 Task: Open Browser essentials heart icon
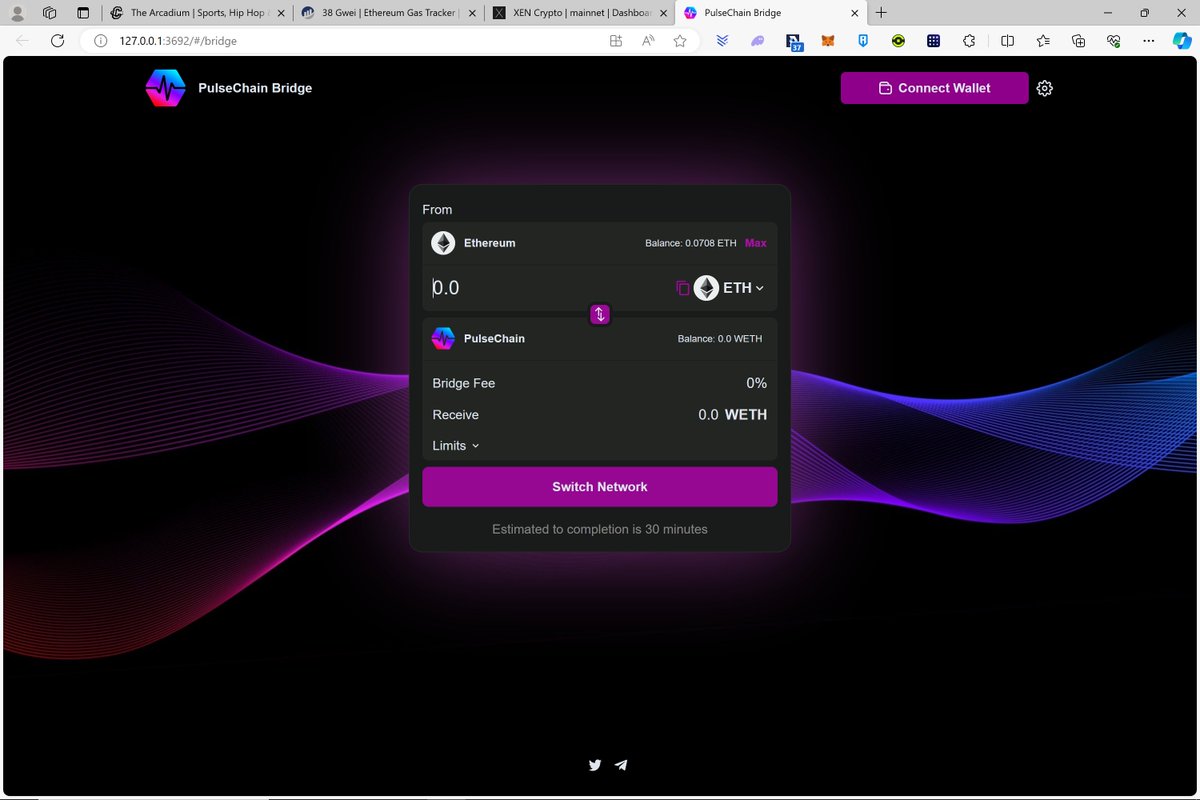click(x=1114, y=41)
